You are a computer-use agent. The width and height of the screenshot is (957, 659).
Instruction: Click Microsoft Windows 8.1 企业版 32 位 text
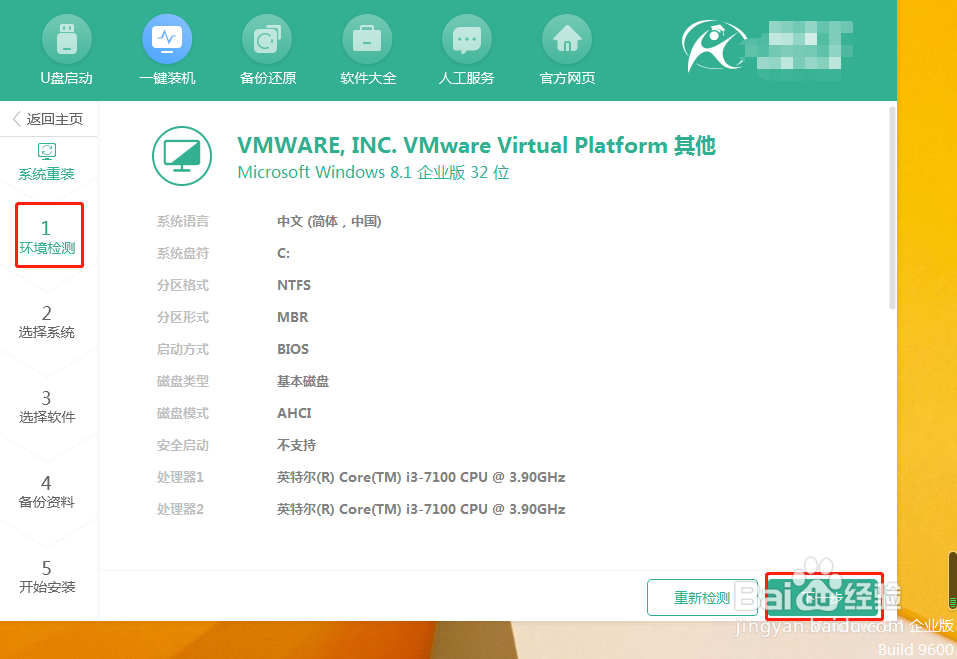[373, 173]
